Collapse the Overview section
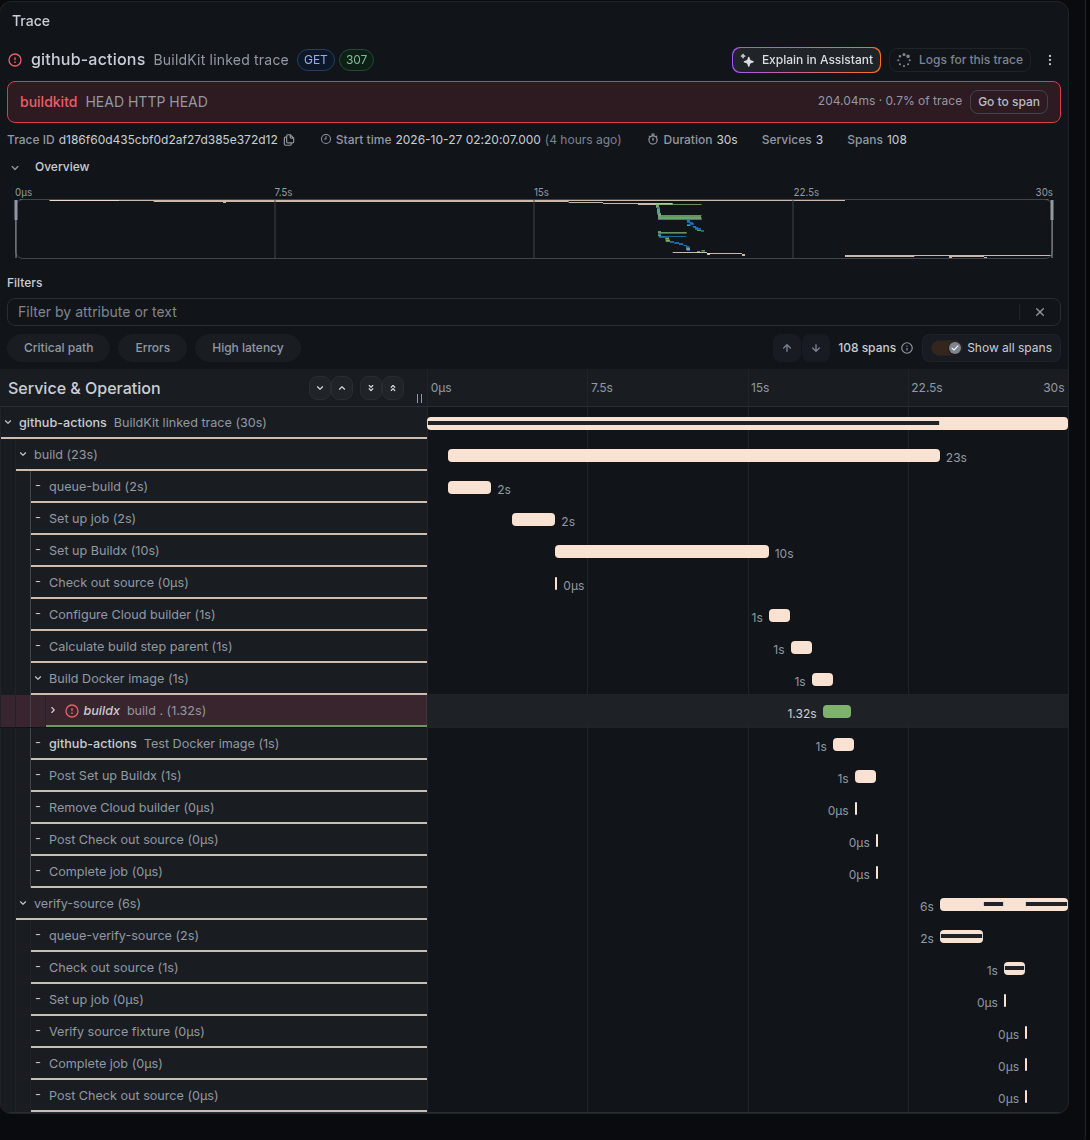Screen dimensions: 1090x1140 click(x=15, y=167)
